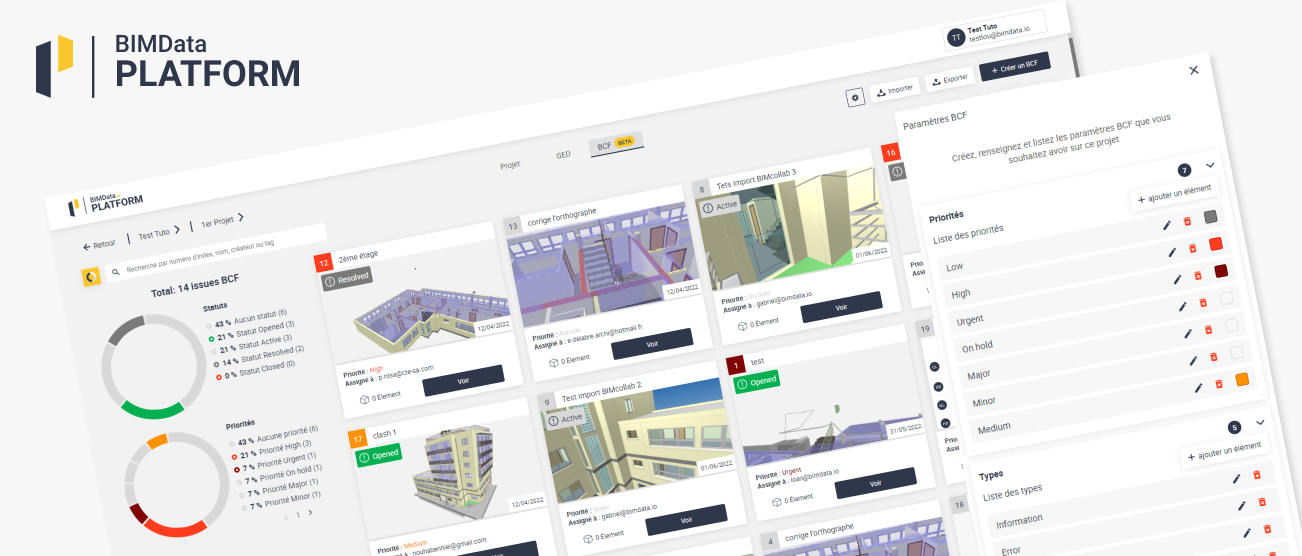Add an element to Types list

(1227, 452)
